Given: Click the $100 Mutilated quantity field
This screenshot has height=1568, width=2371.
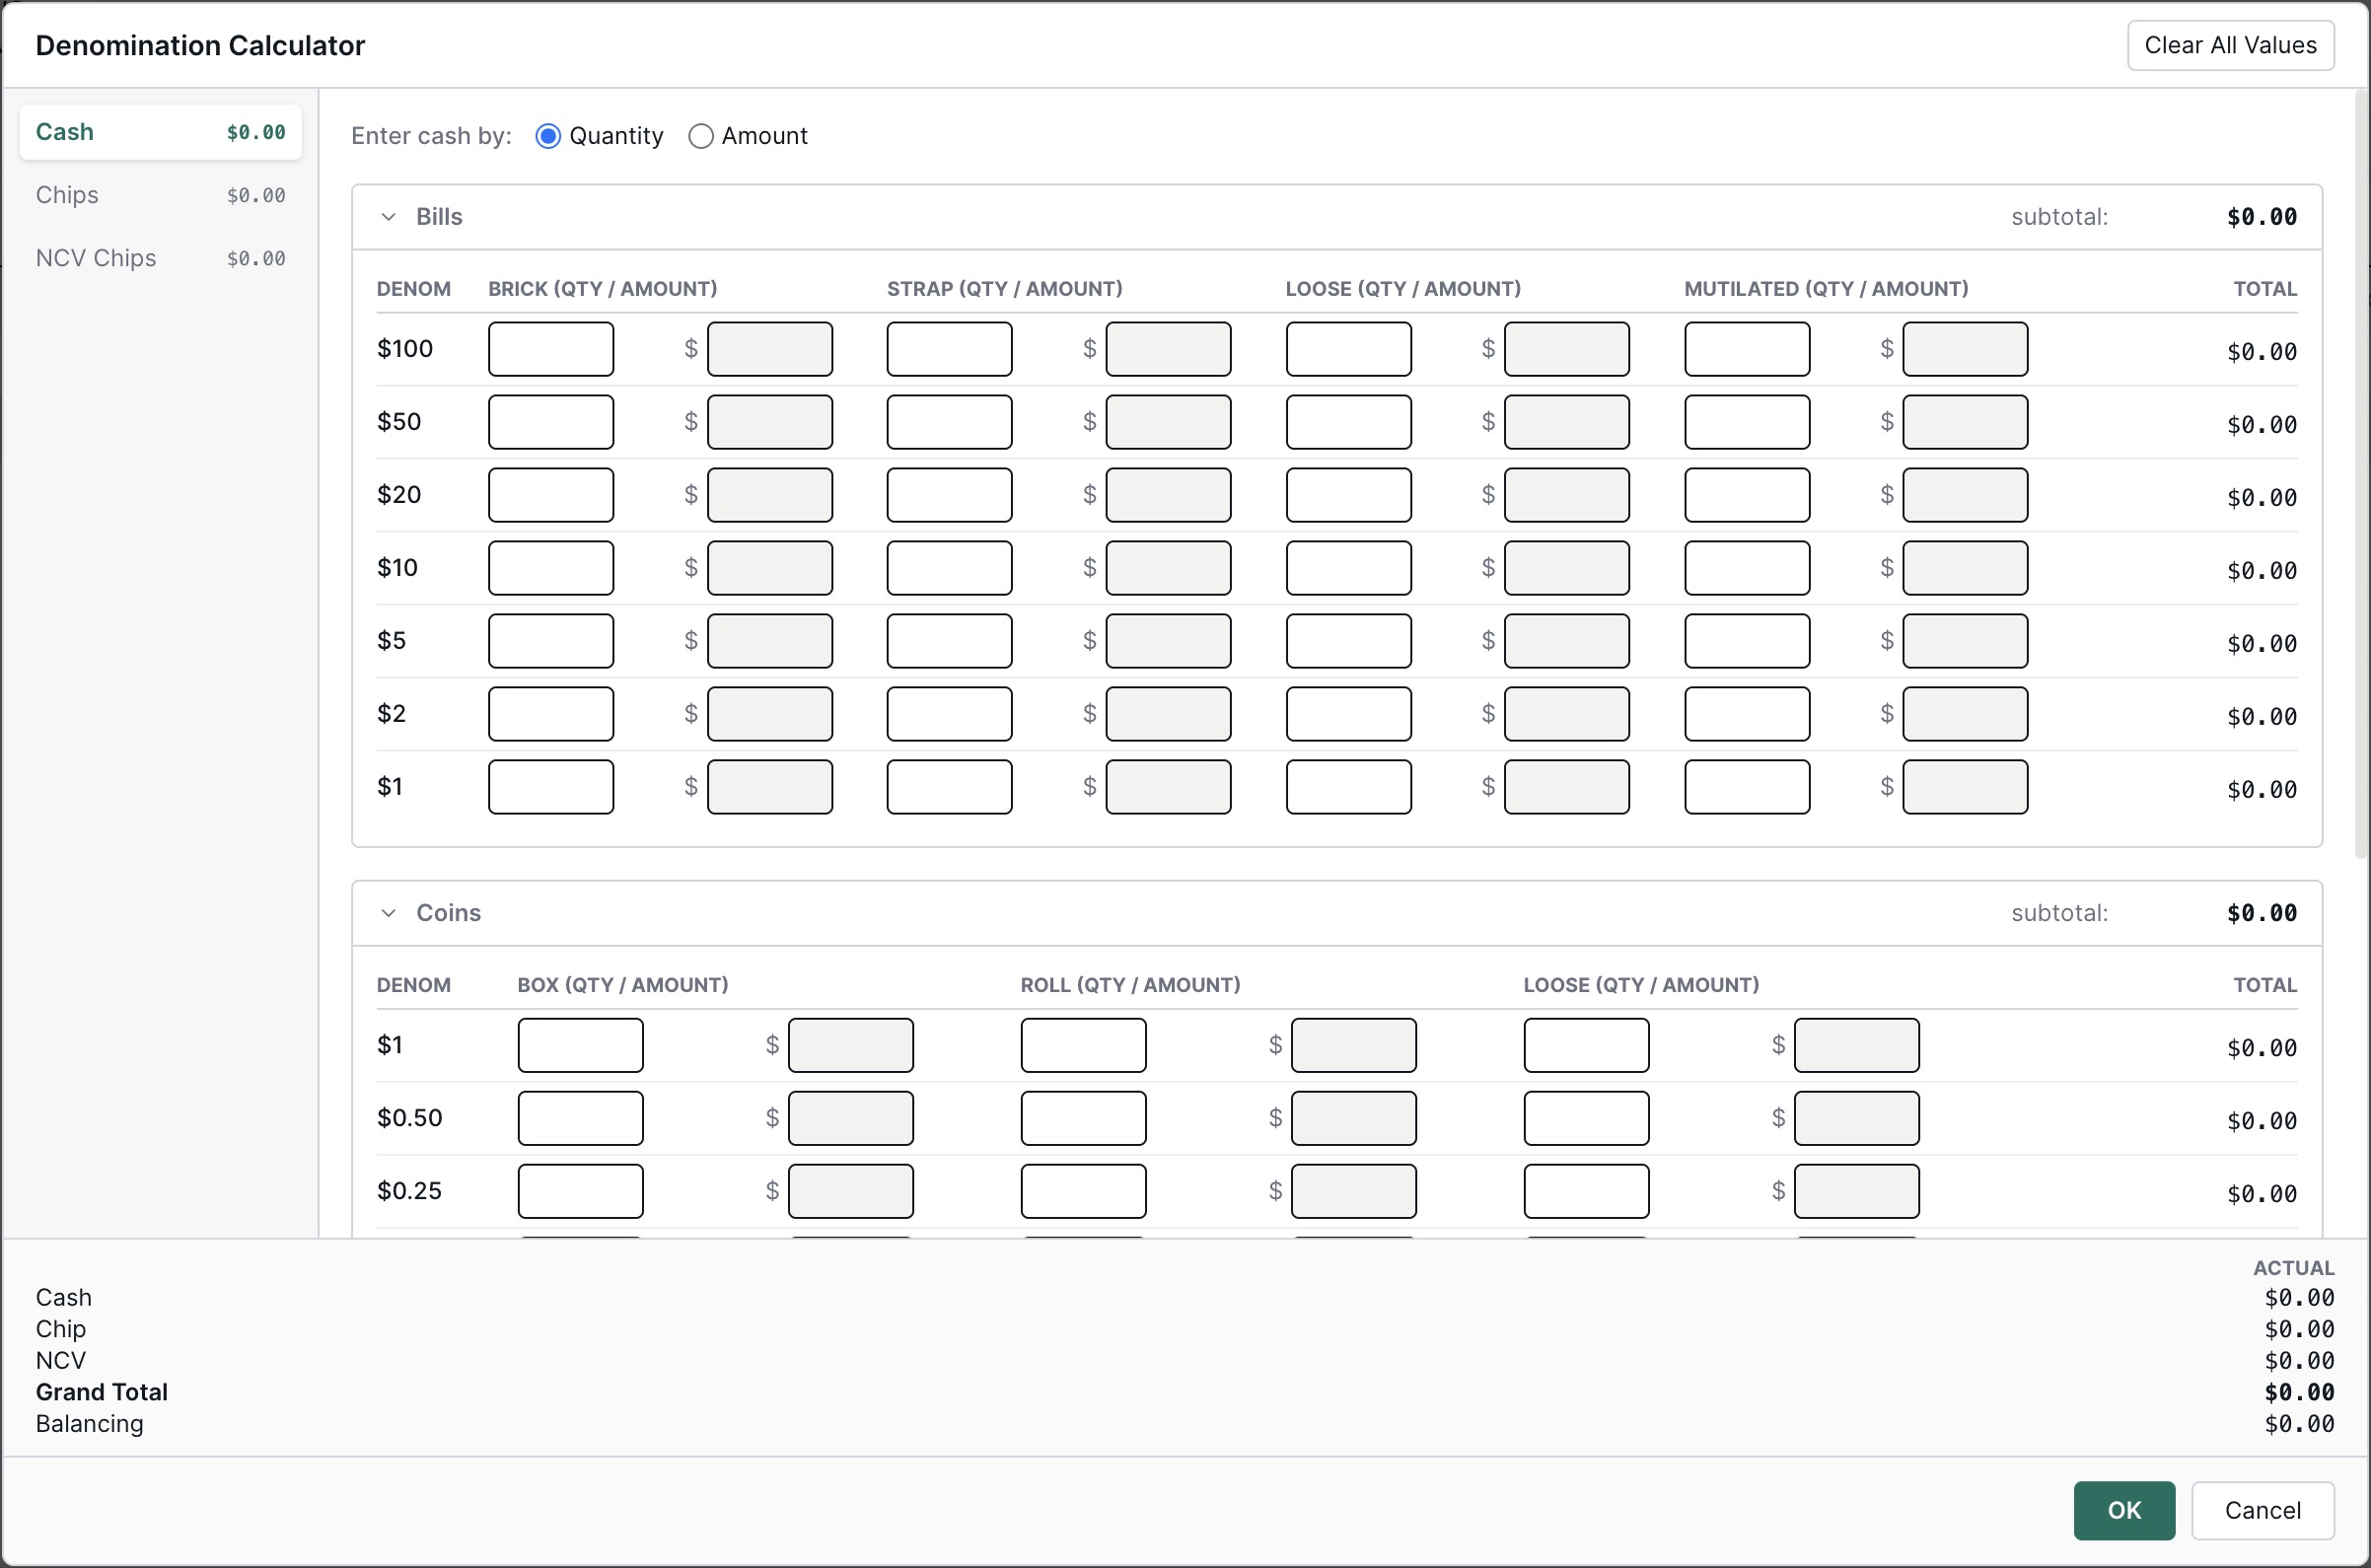Looking at the screenshot, I should [x=1747, y=349].
